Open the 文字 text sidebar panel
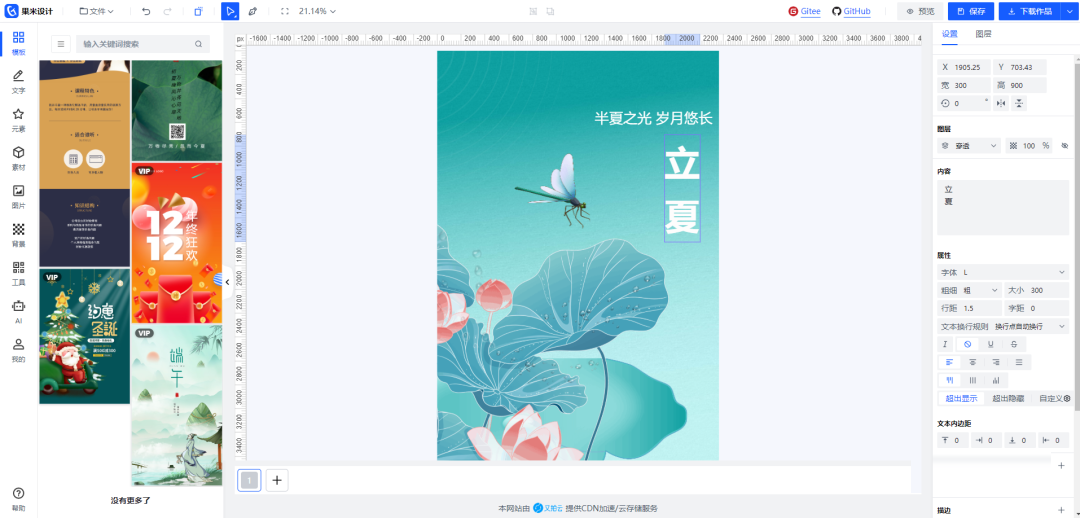Viewport: 1080px width, 518px height. (19, 81)
